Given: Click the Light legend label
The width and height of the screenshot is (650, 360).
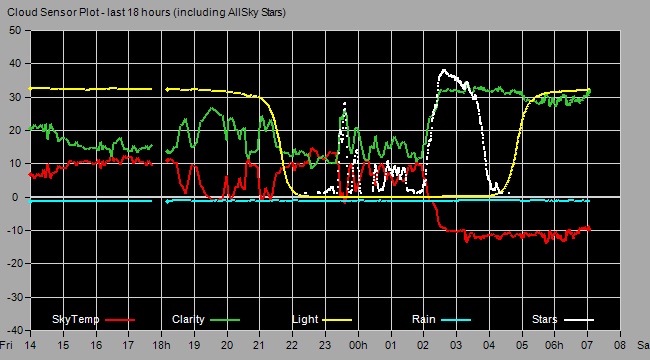Looking at the screenshot, I should (305, 319).
